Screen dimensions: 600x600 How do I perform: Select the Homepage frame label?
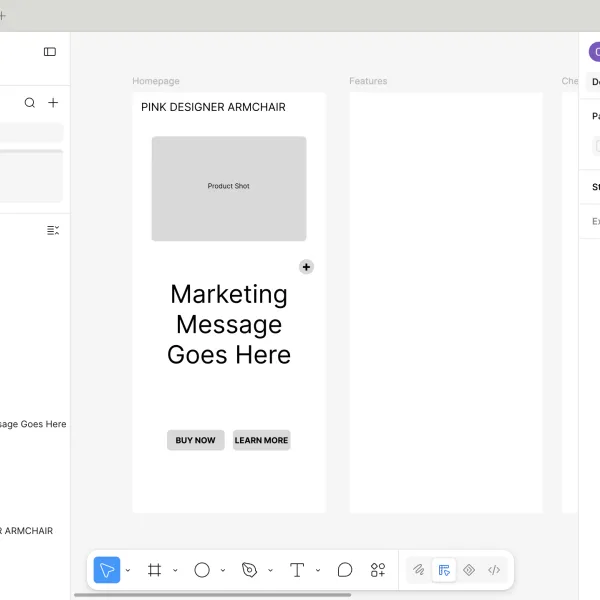tap(156, 81)
